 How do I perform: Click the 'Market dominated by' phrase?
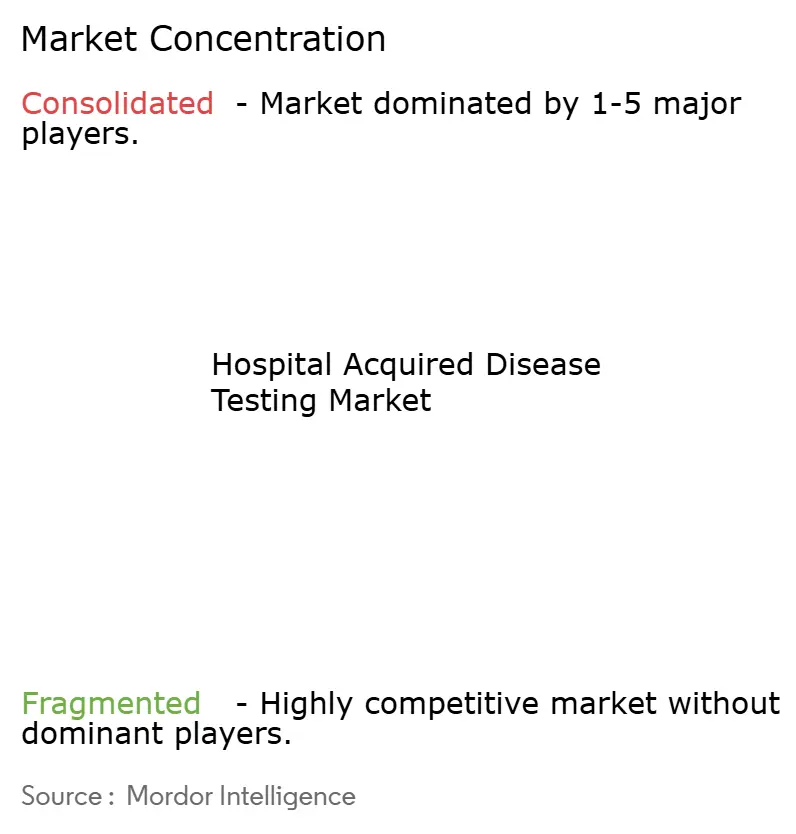click(x=420, y=104)
